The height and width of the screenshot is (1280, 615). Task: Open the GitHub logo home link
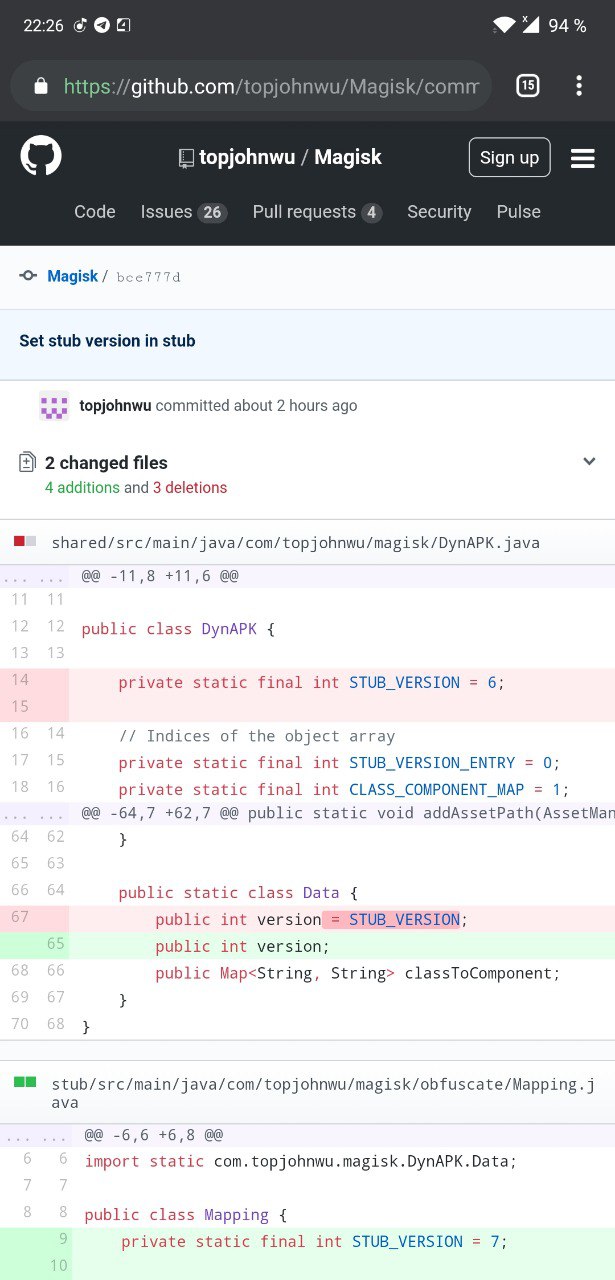coord(41,157)
